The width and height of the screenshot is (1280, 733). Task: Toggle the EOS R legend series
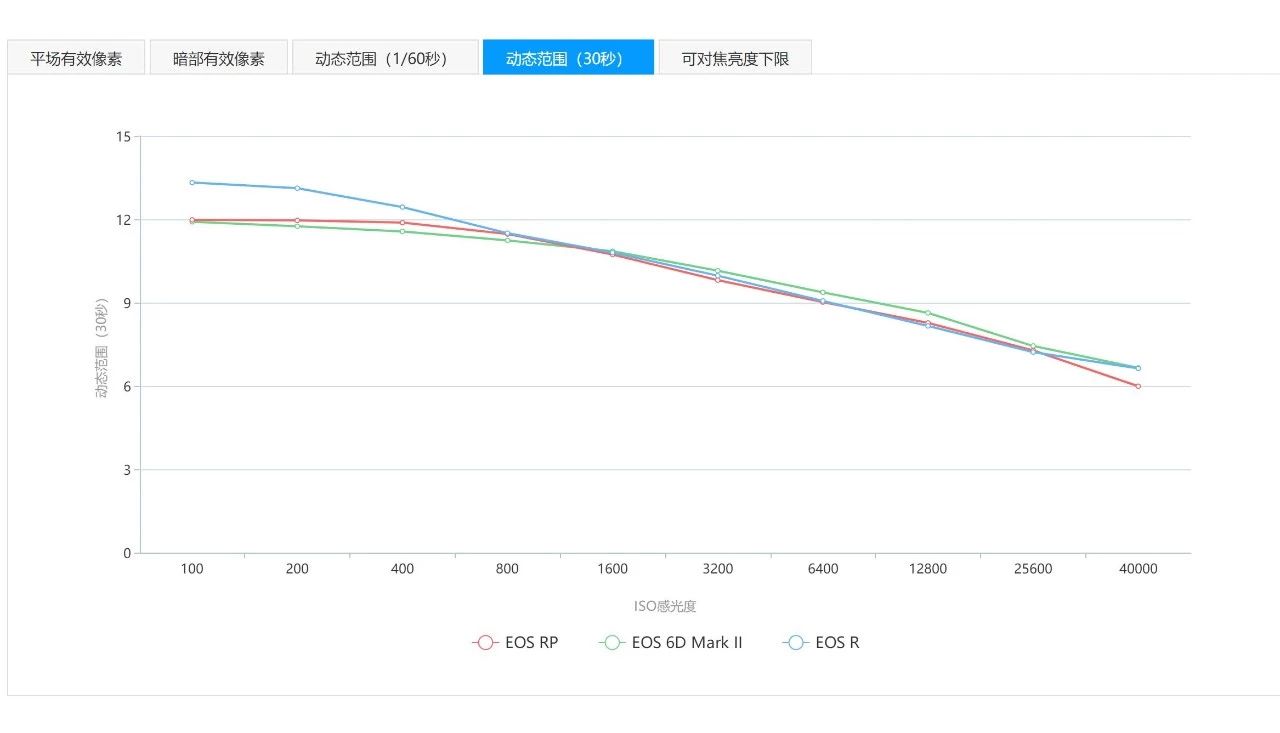coord(837,643)
